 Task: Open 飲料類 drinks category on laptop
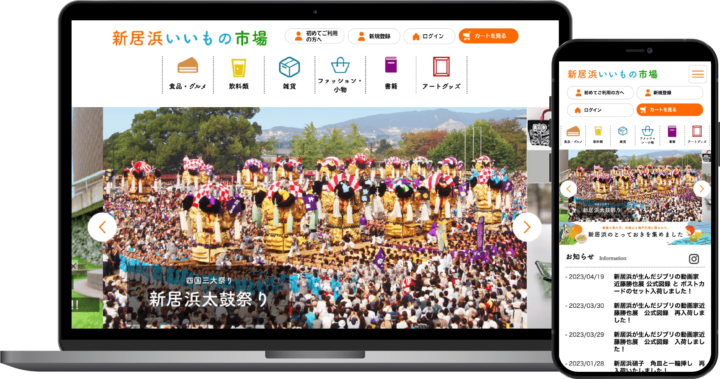tap(239, 75)
